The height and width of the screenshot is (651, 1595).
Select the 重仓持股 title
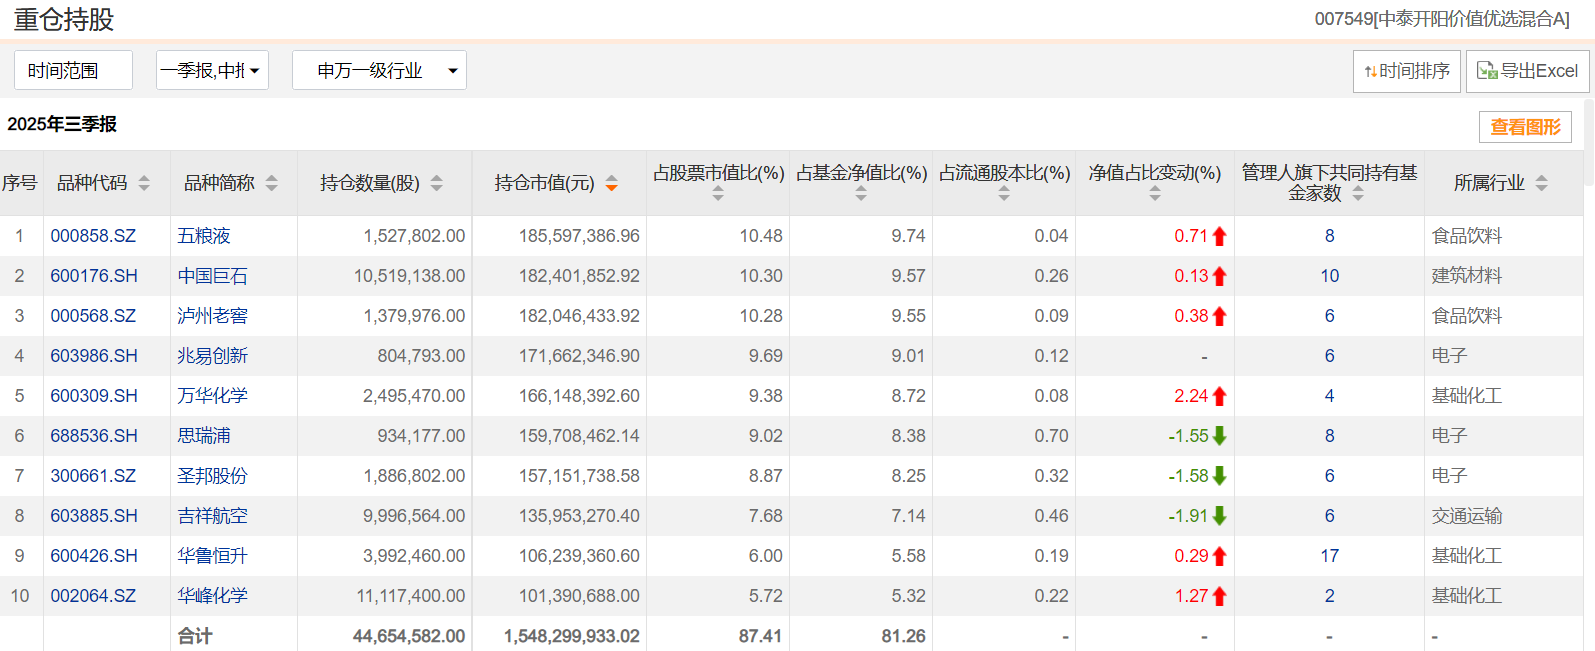64,19
